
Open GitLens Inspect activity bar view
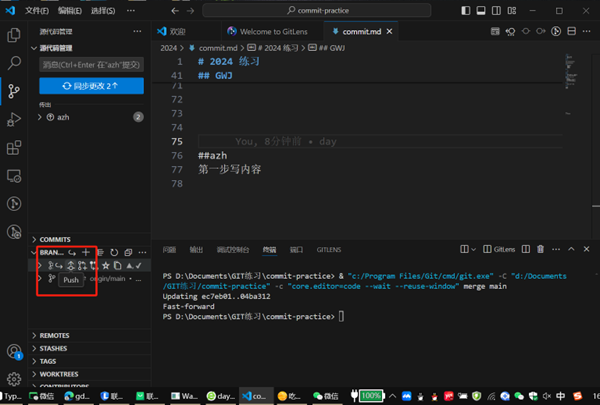(x=14, y=232)
